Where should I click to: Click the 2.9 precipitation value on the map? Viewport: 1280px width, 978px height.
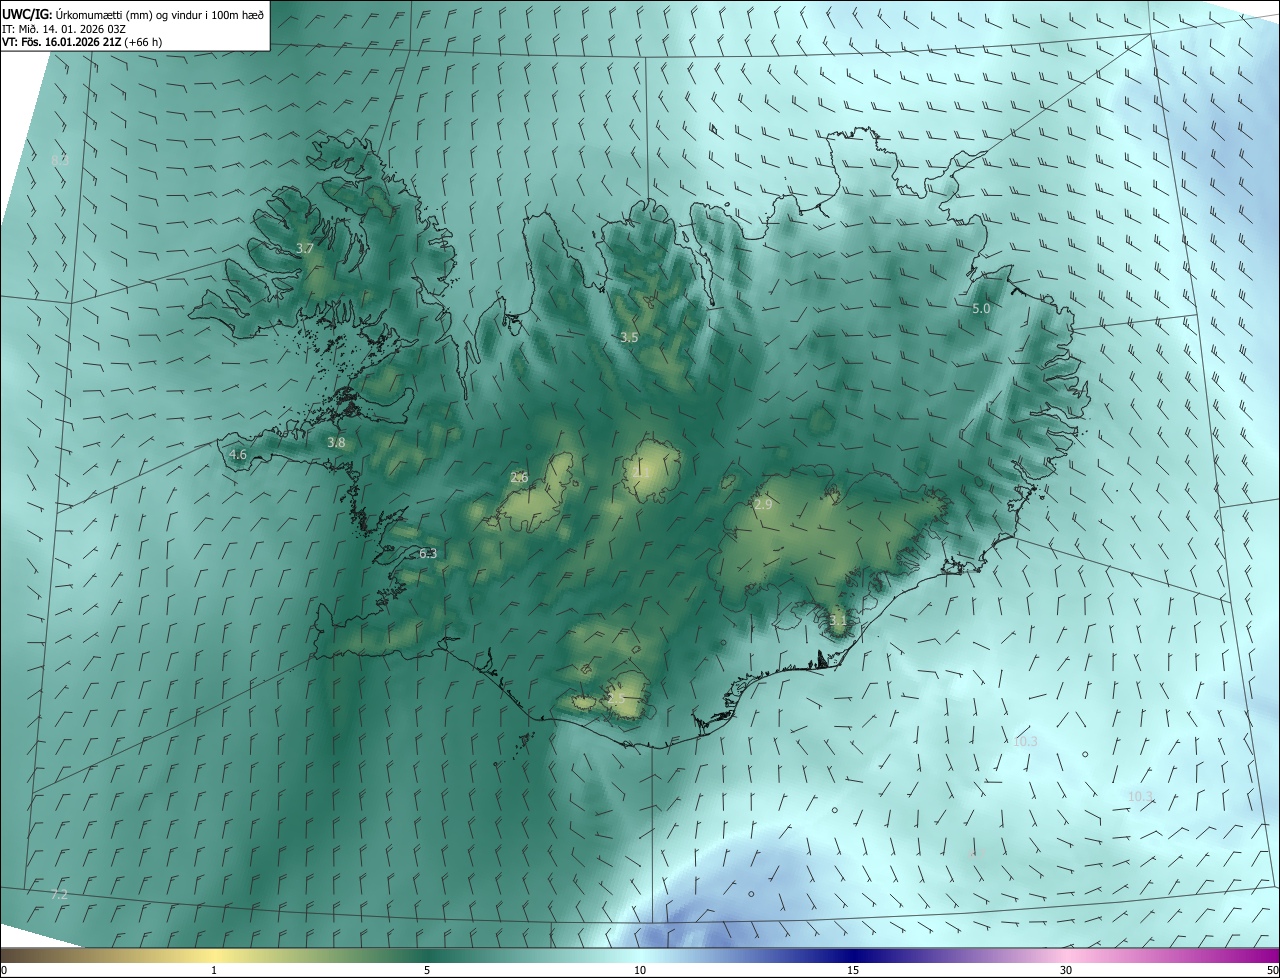pyautogui.click(x=763, y=505)
